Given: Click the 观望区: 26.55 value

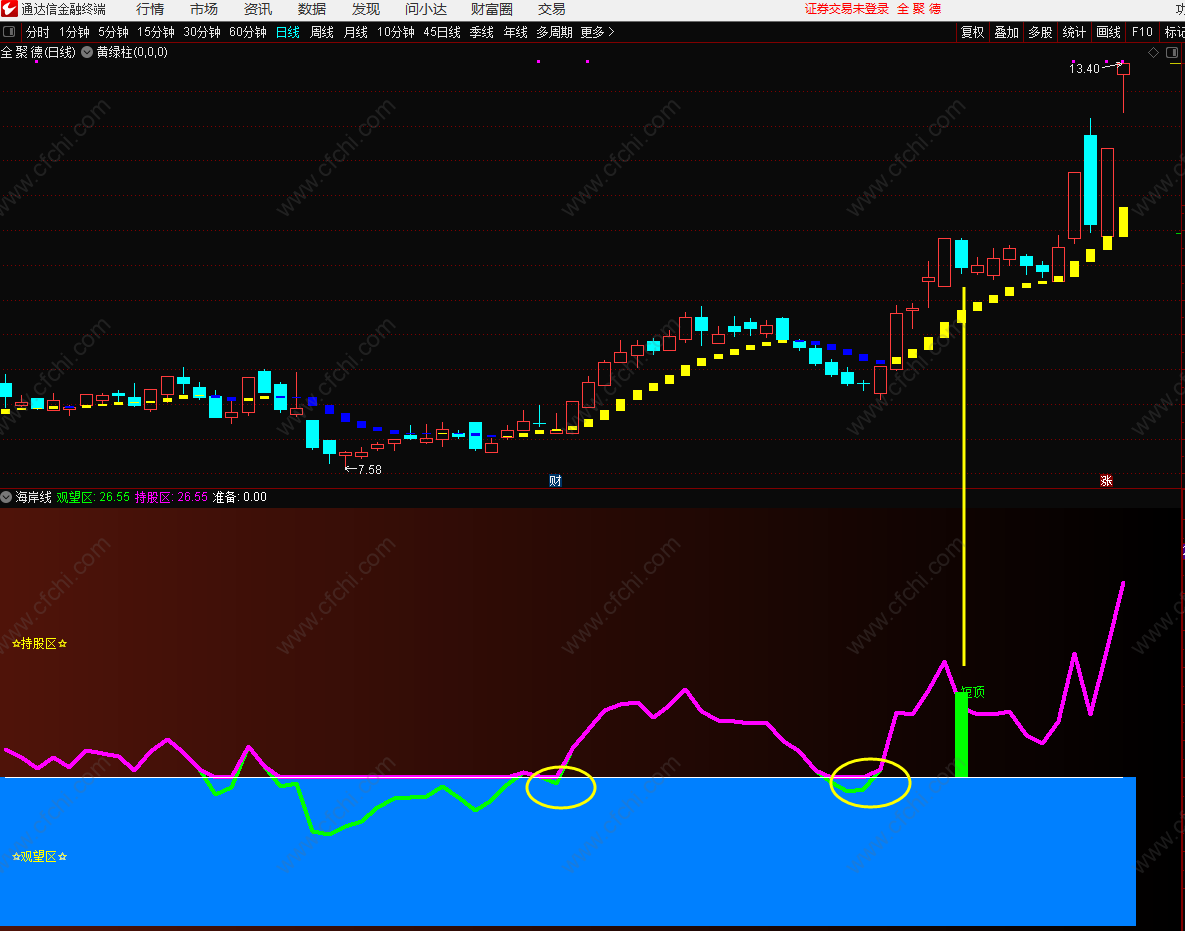Looking at the screenshot, I should click(93, 496).
